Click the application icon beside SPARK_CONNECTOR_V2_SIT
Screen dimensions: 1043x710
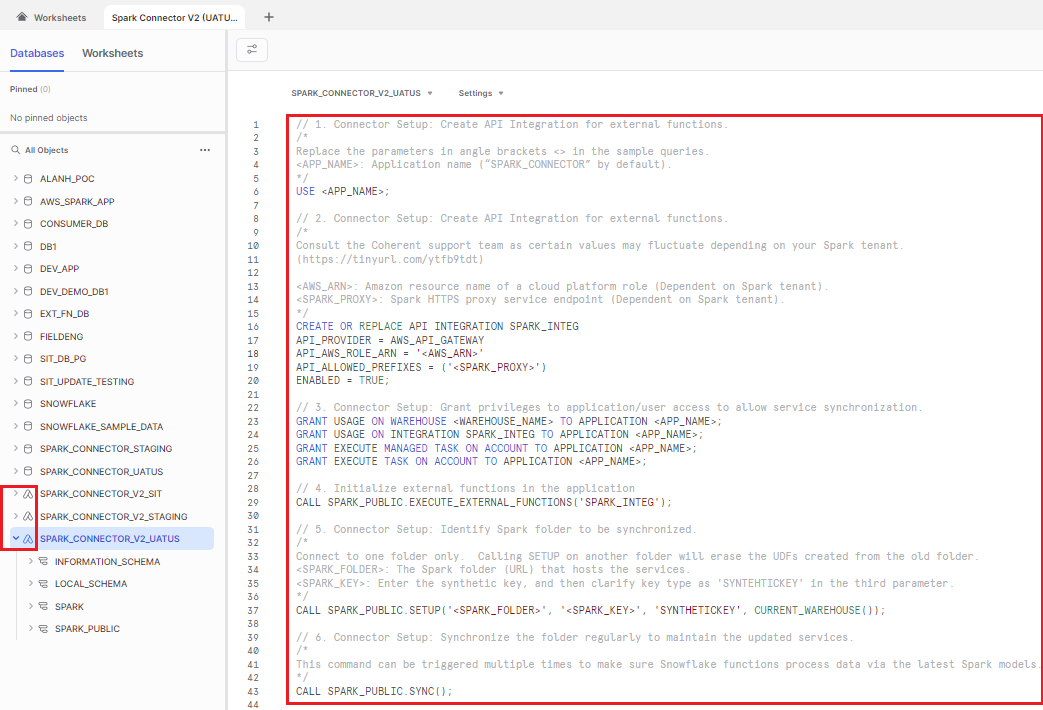(28, 494)
